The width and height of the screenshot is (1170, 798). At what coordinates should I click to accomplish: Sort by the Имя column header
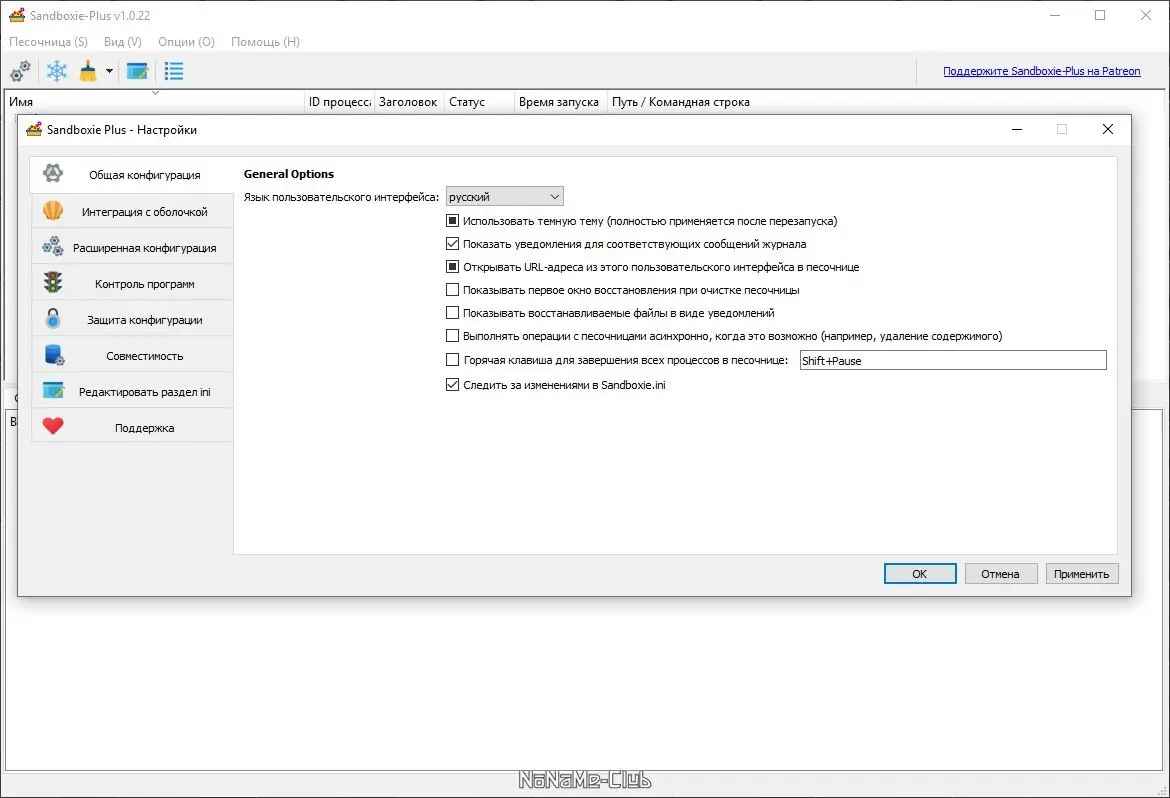click(155, 102)
